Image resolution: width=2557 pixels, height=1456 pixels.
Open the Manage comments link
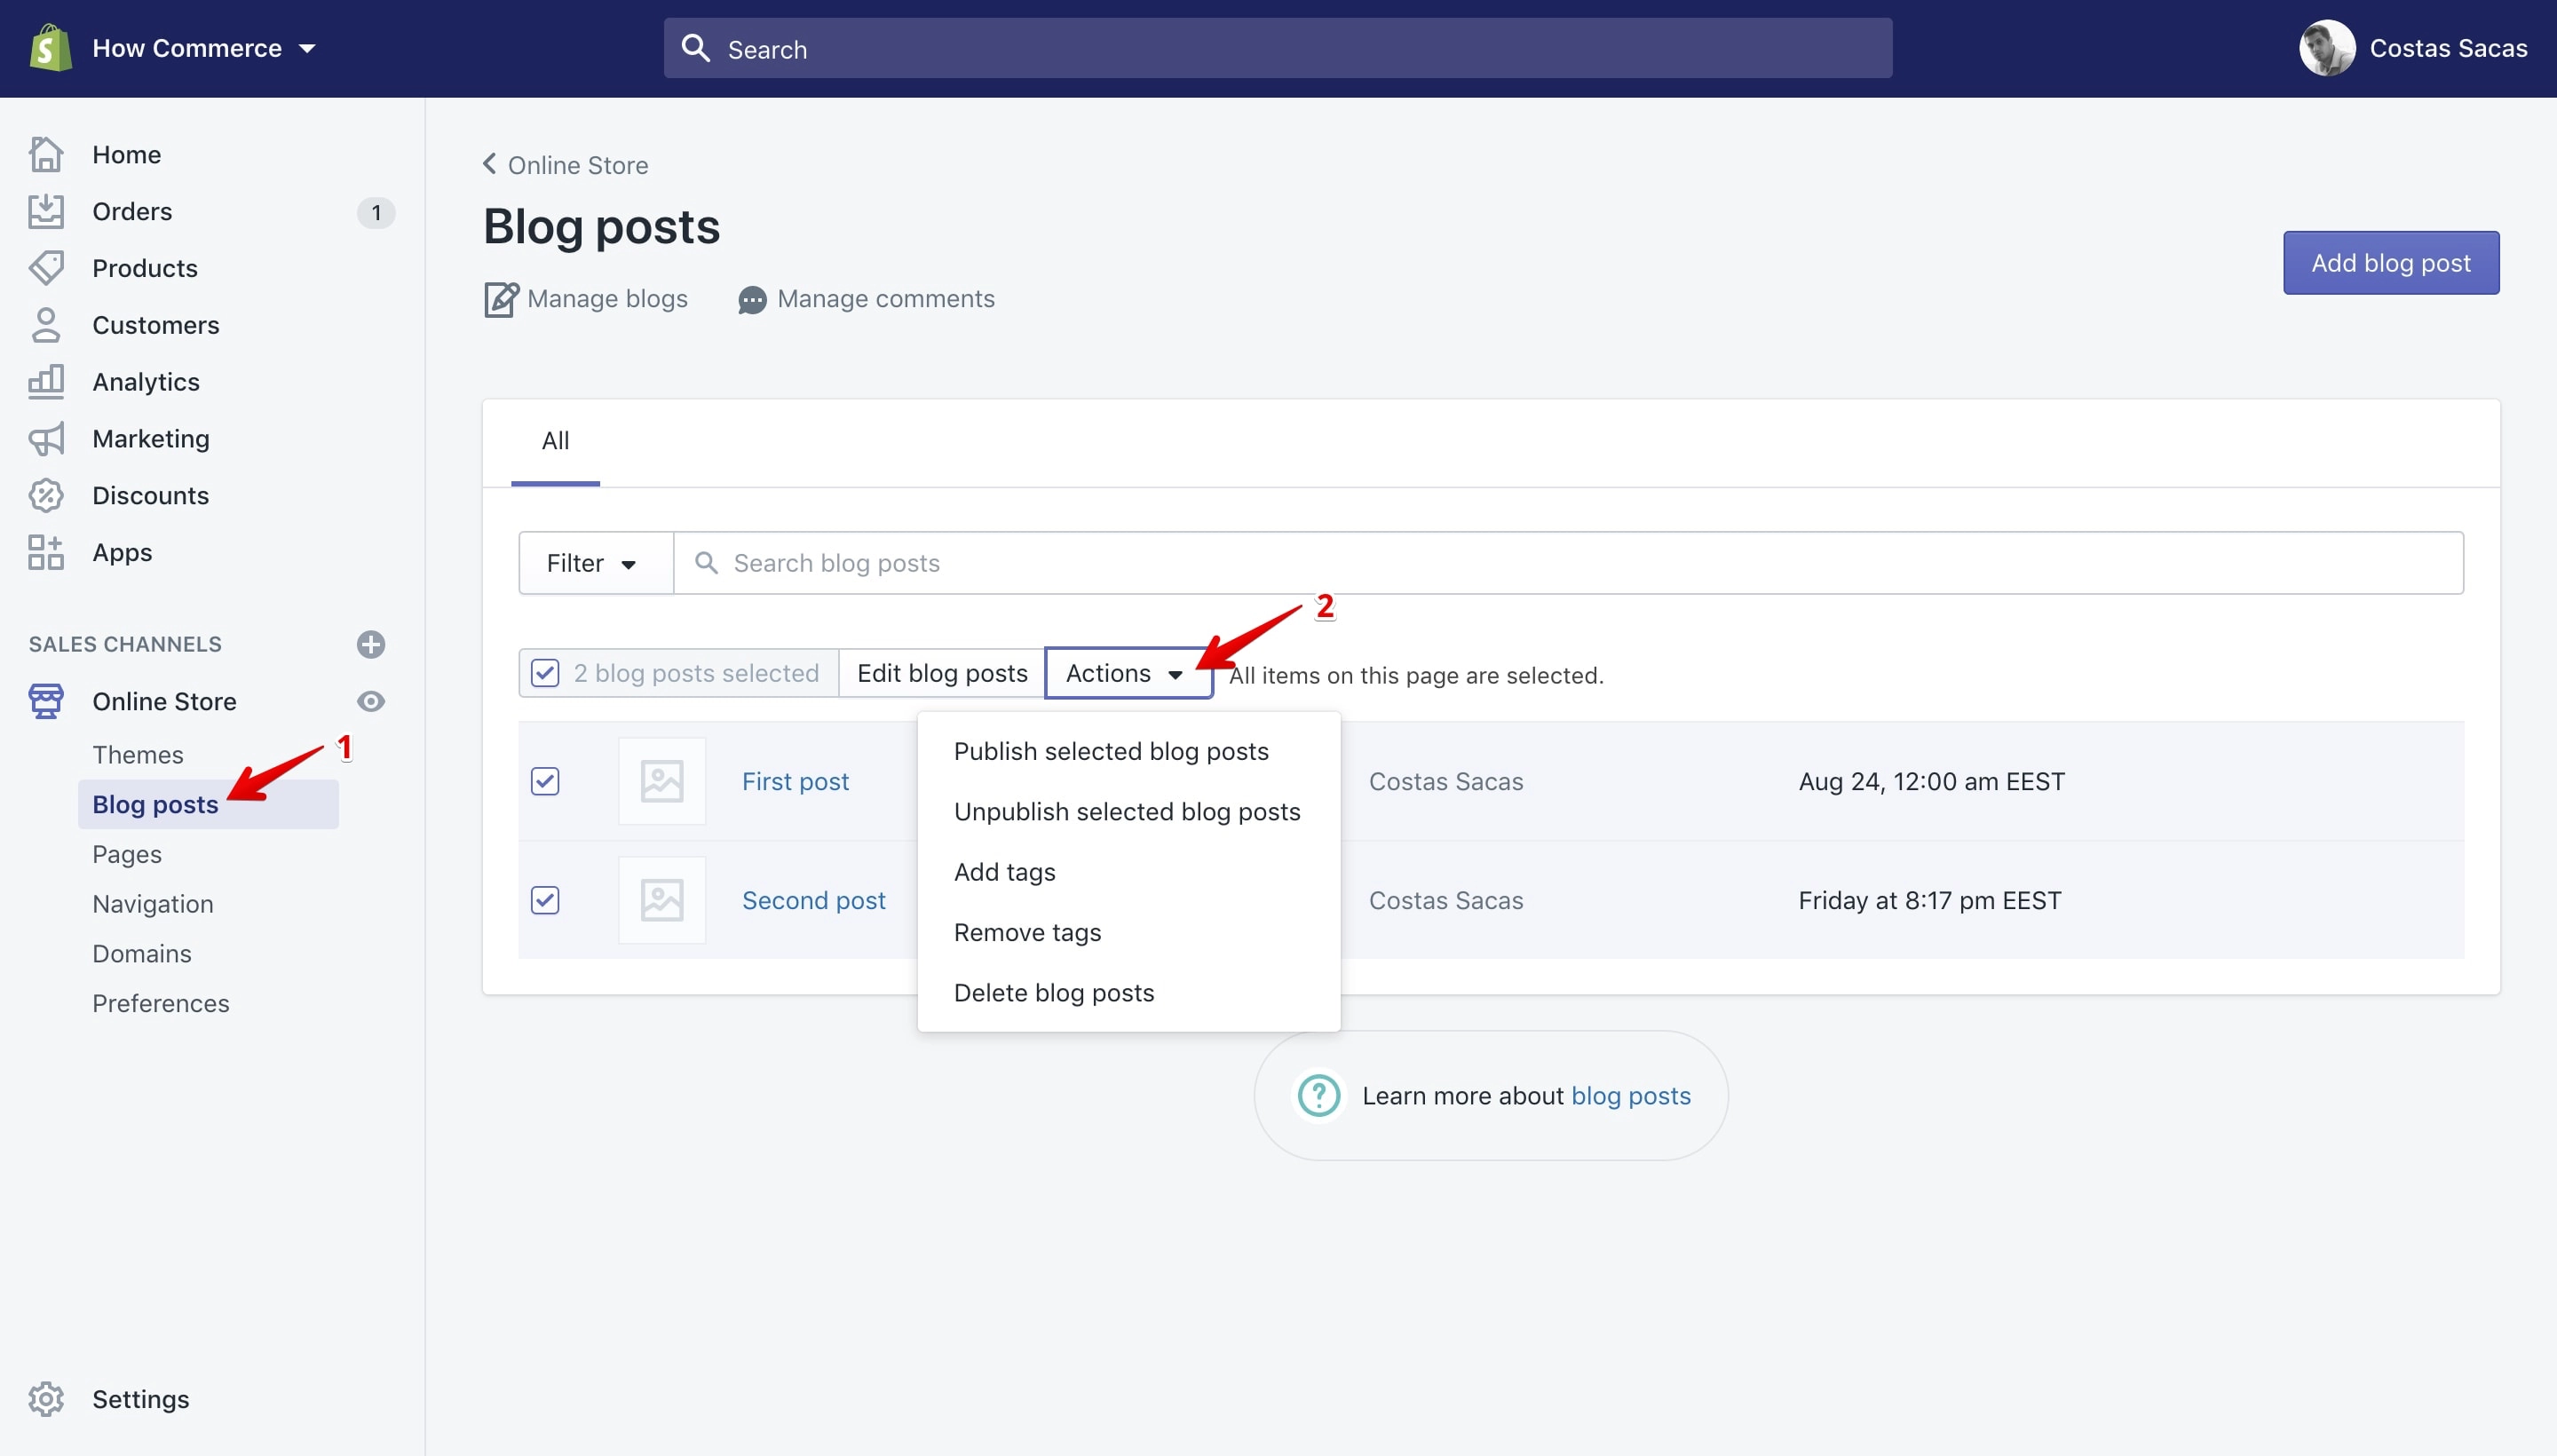(x=885, y=299)
